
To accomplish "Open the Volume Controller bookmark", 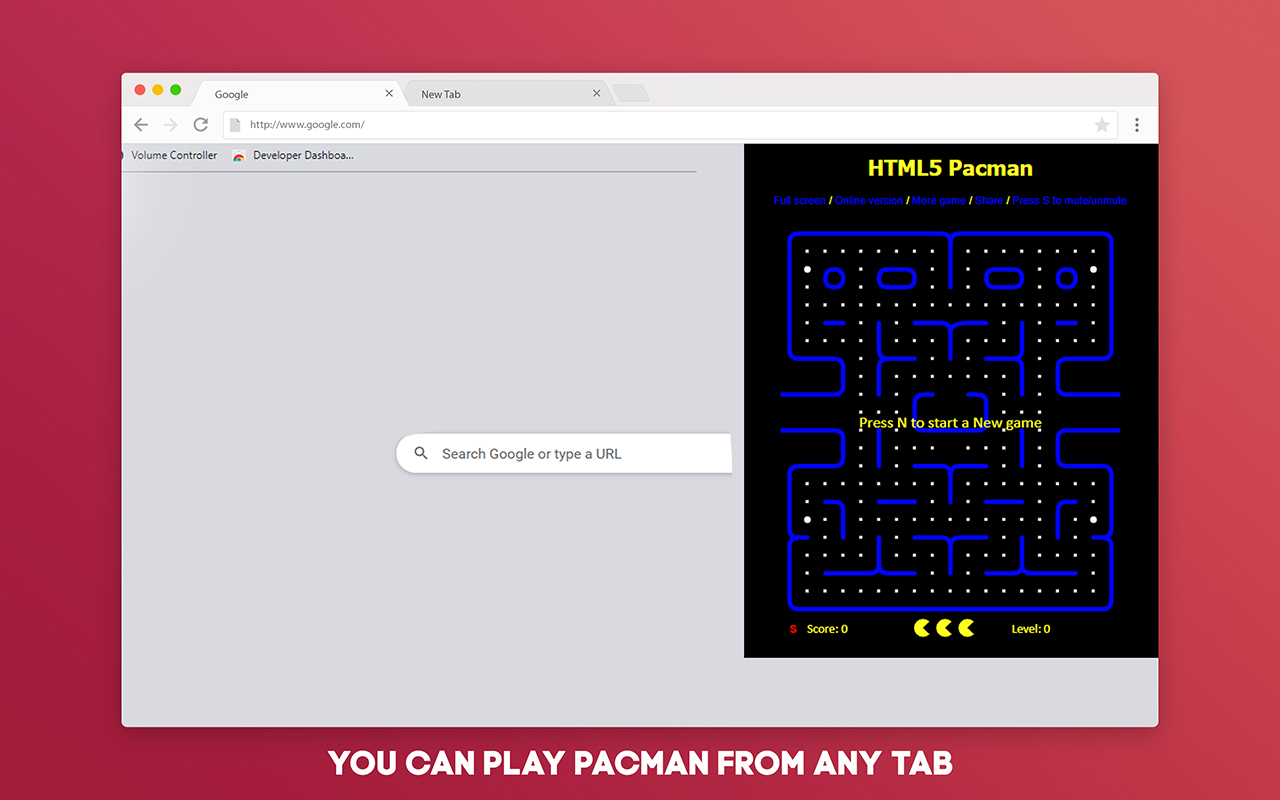I will (174, 155).
